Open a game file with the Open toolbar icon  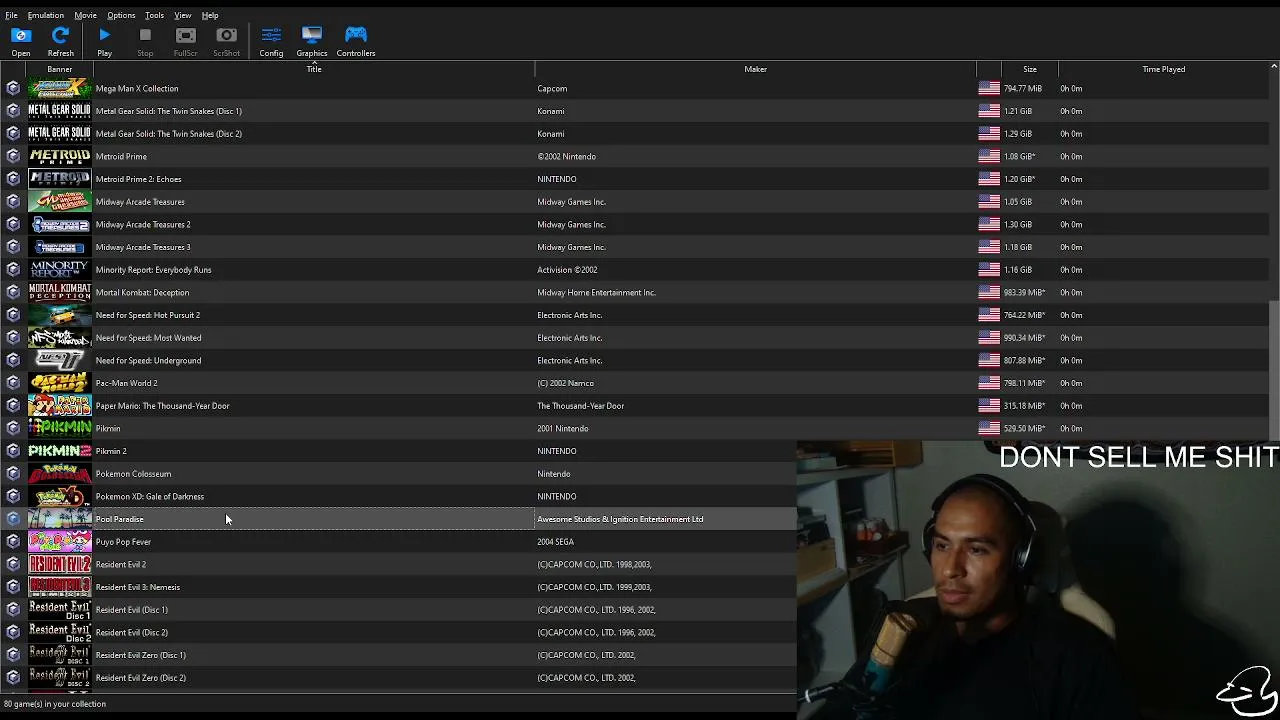tap(21, 41)
